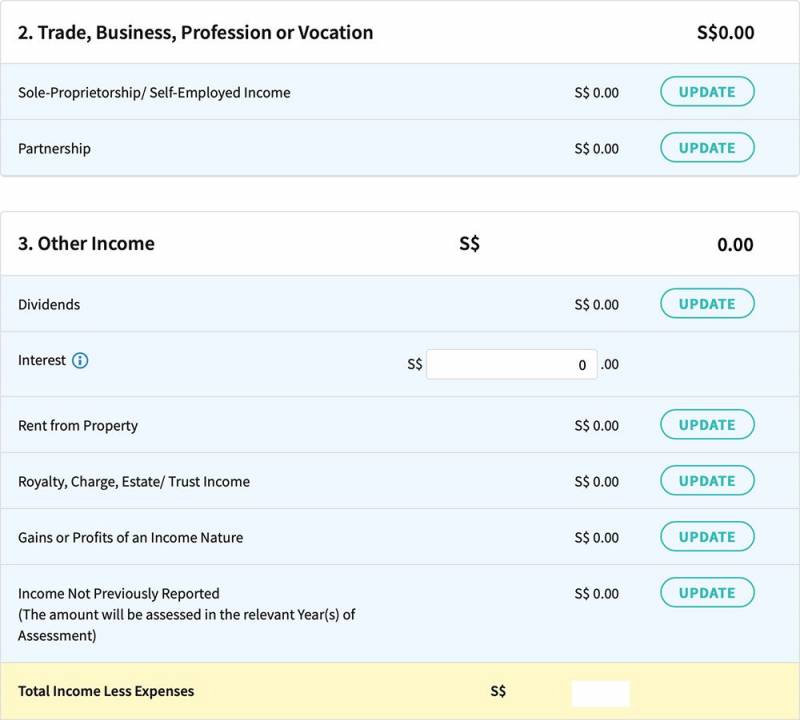This screenshot has height=720, width=800.
Task: Click the info icon next to Interest
Action: tap(80, 361)
